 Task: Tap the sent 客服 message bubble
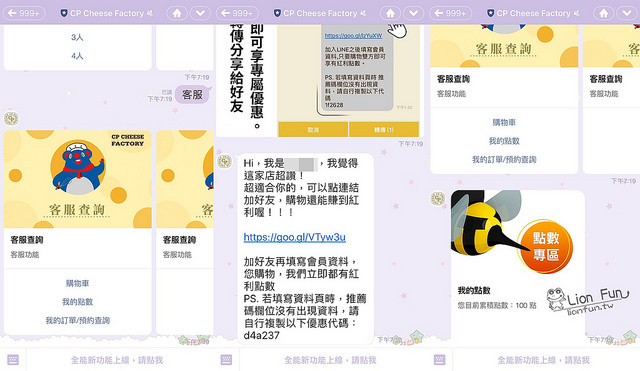click(x=192, y=95)
